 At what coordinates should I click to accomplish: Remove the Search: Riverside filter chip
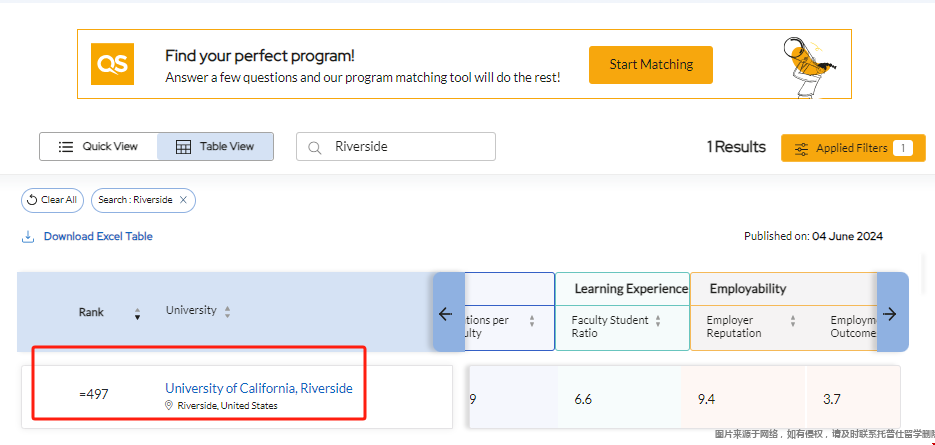tap(183, 200)
